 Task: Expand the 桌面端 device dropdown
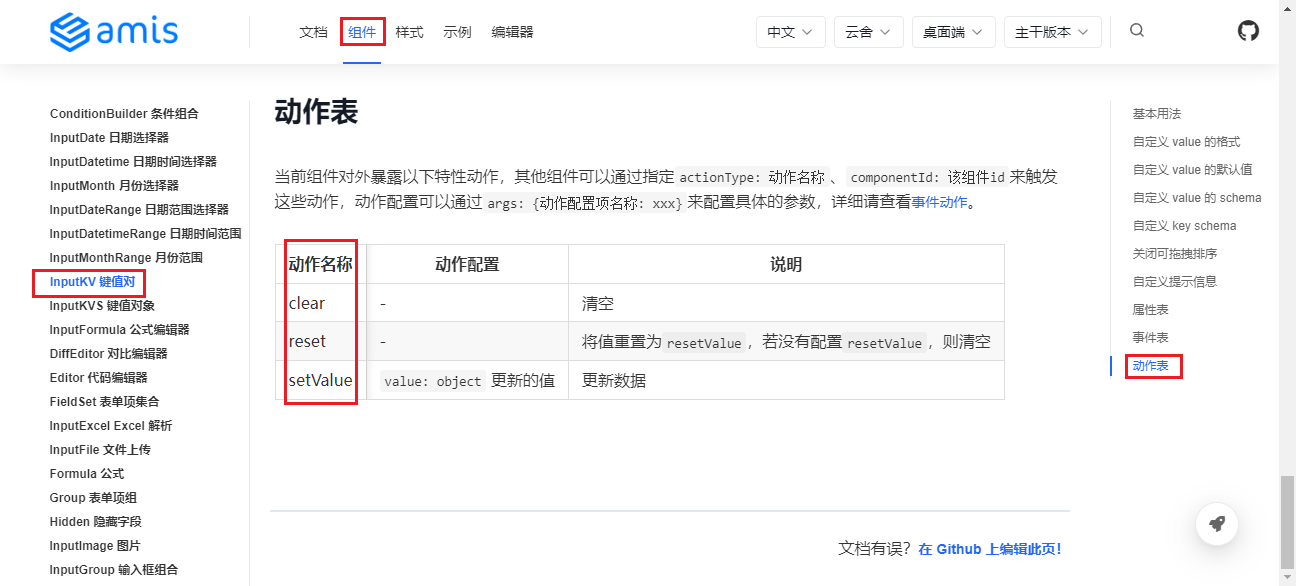pyautogui.click(x=953, y=32)
